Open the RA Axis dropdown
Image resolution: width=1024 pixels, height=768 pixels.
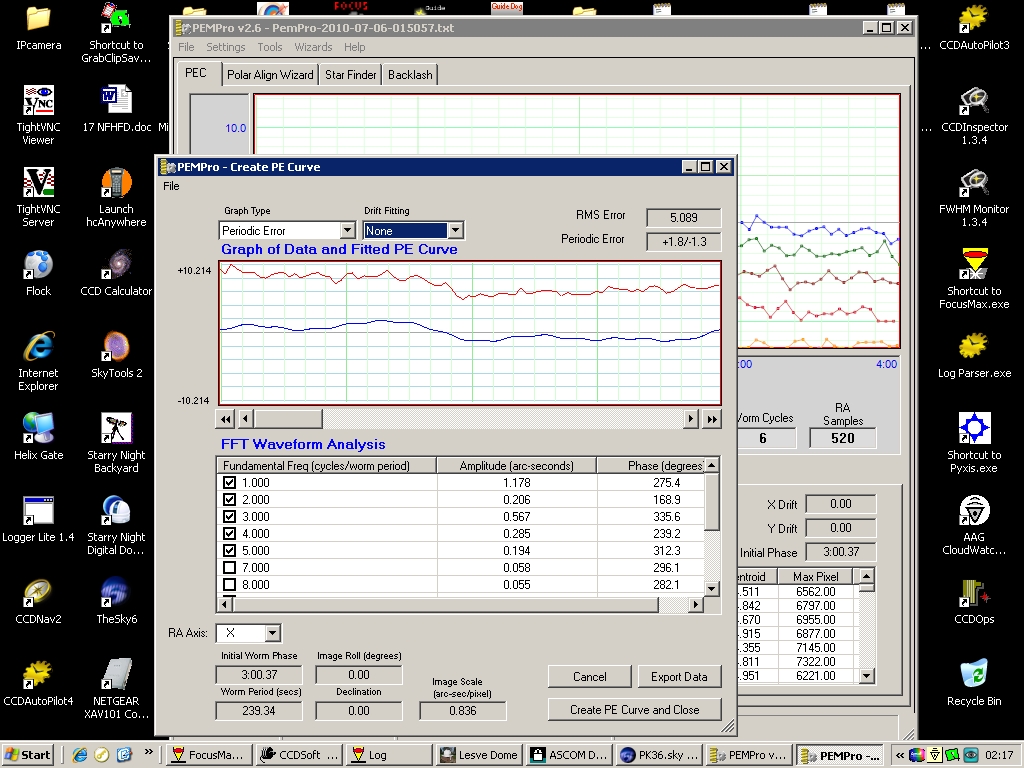[272, 633]
